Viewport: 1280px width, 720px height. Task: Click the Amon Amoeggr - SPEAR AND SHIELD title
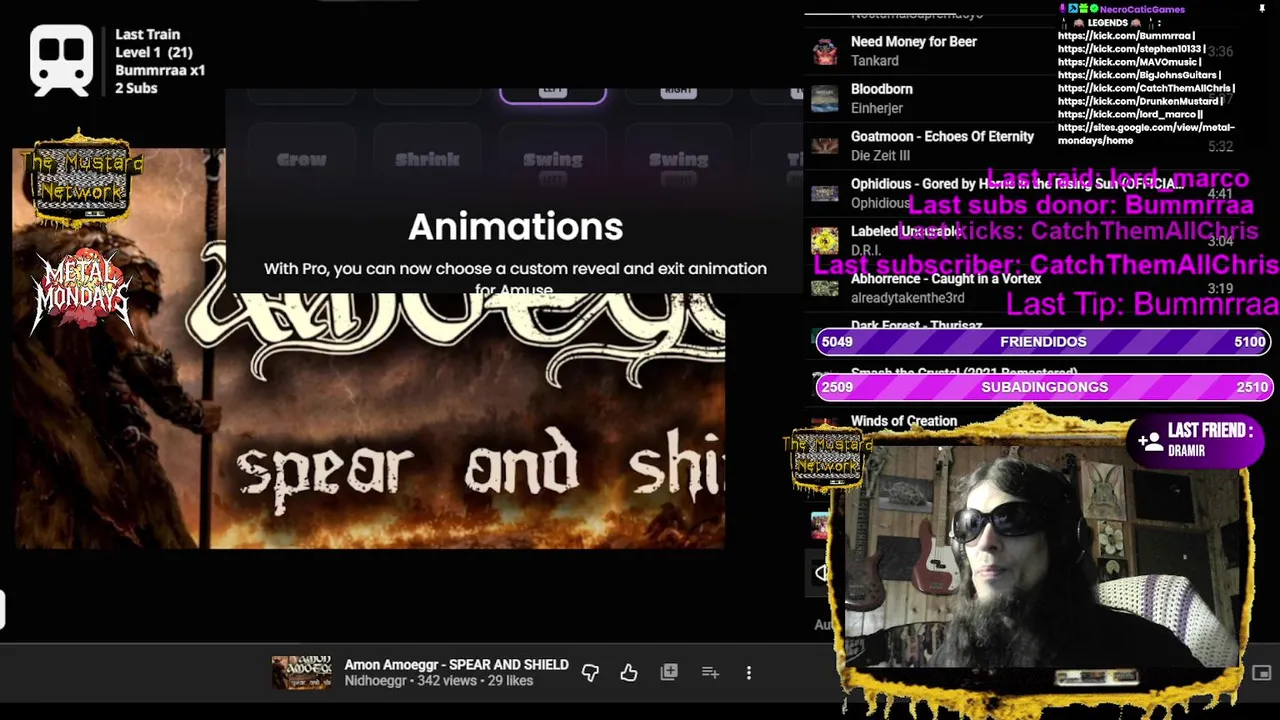point(456,665)
